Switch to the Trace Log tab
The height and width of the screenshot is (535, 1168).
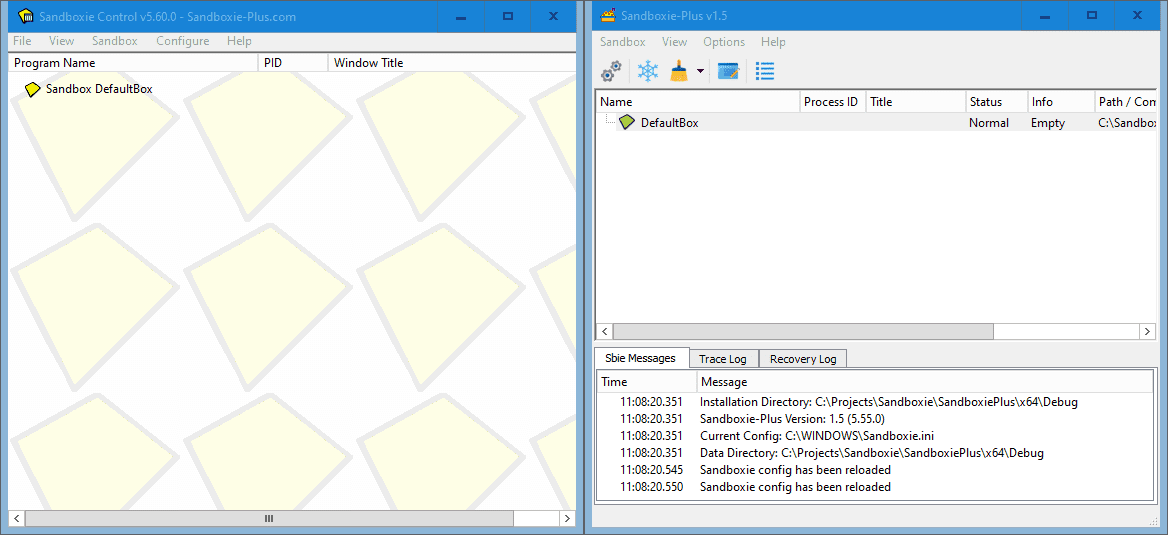(722, 359)
